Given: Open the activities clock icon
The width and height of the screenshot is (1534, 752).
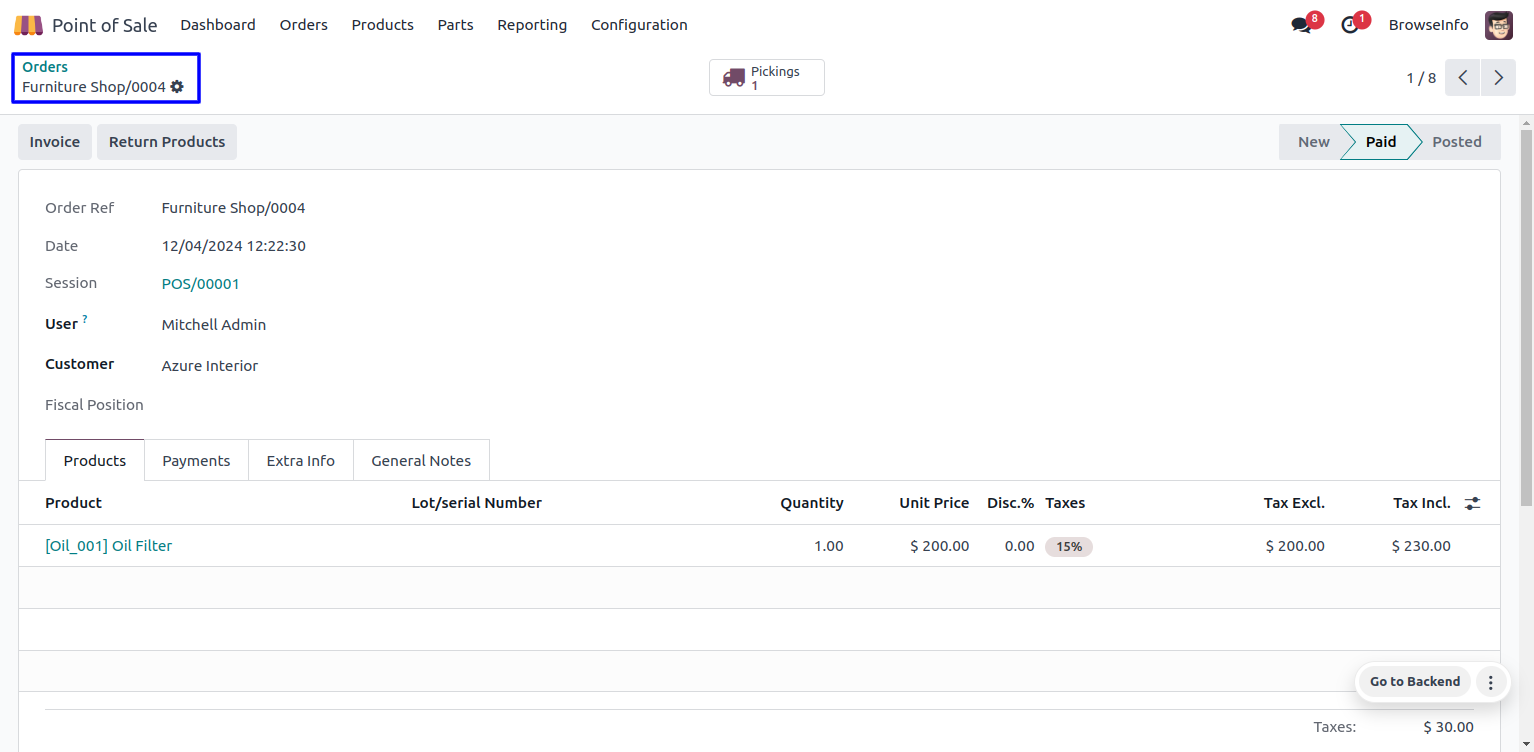Looking at the screenshot, I should click(1350, 25).
